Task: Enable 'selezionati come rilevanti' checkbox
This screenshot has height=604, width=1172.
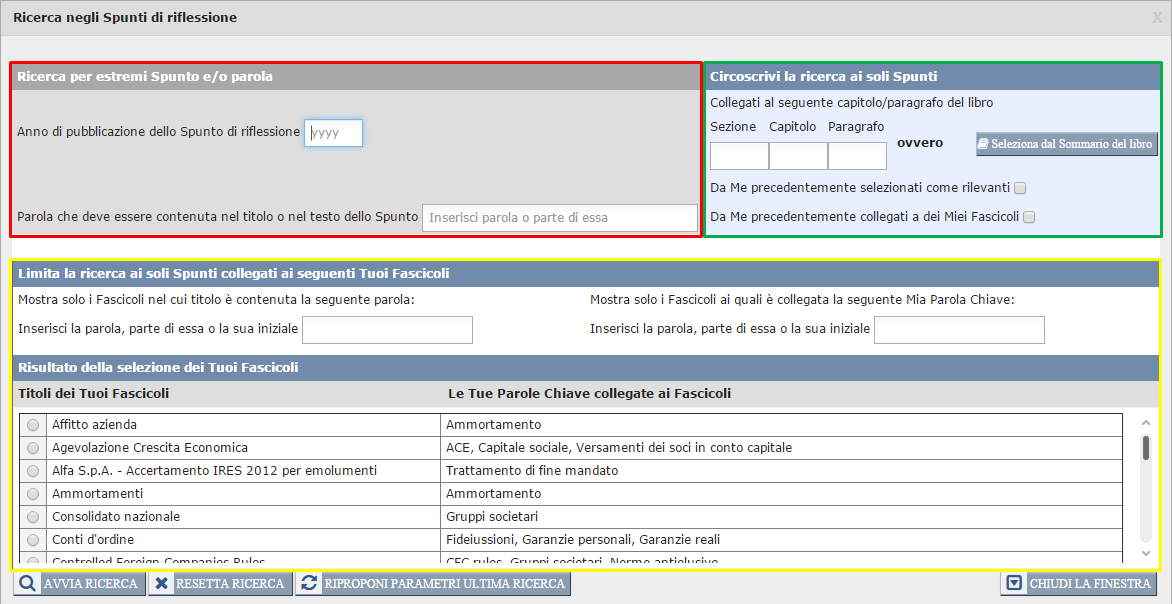Action: (x=1020, y=188)
